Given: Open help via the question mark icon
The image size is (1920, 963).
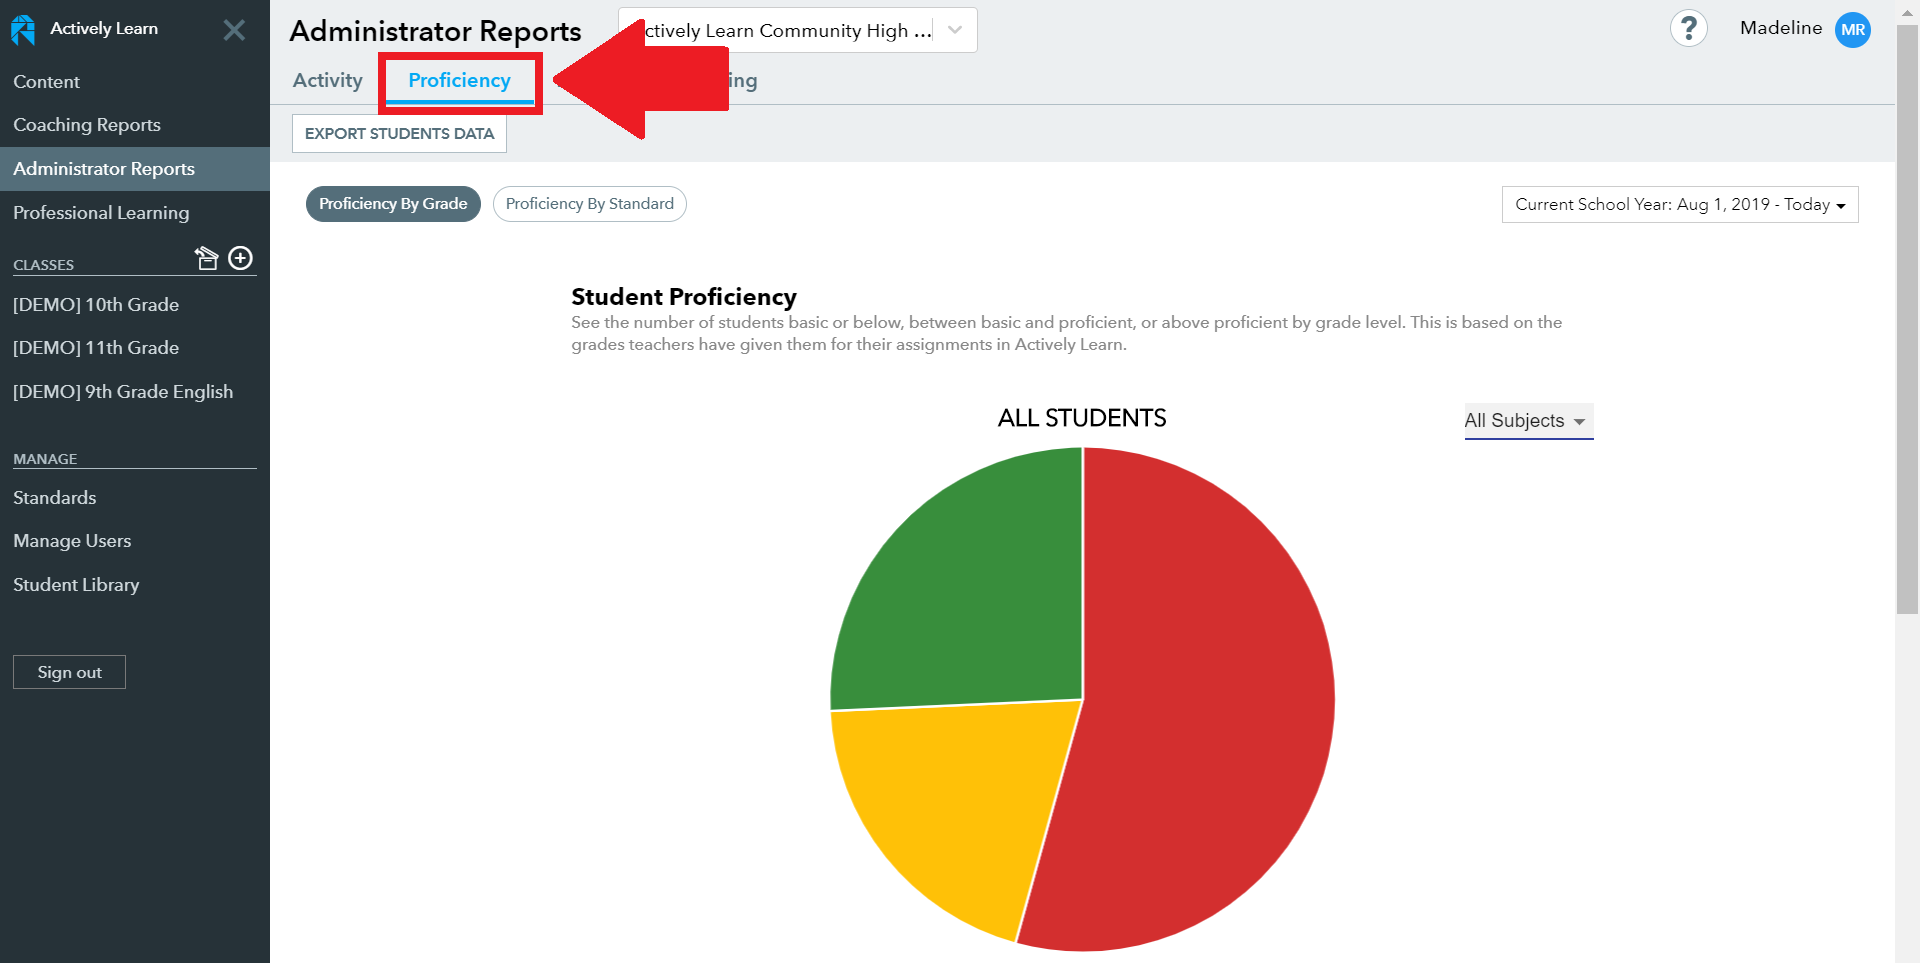Looking at the screenshot, I should point(1689,28).
